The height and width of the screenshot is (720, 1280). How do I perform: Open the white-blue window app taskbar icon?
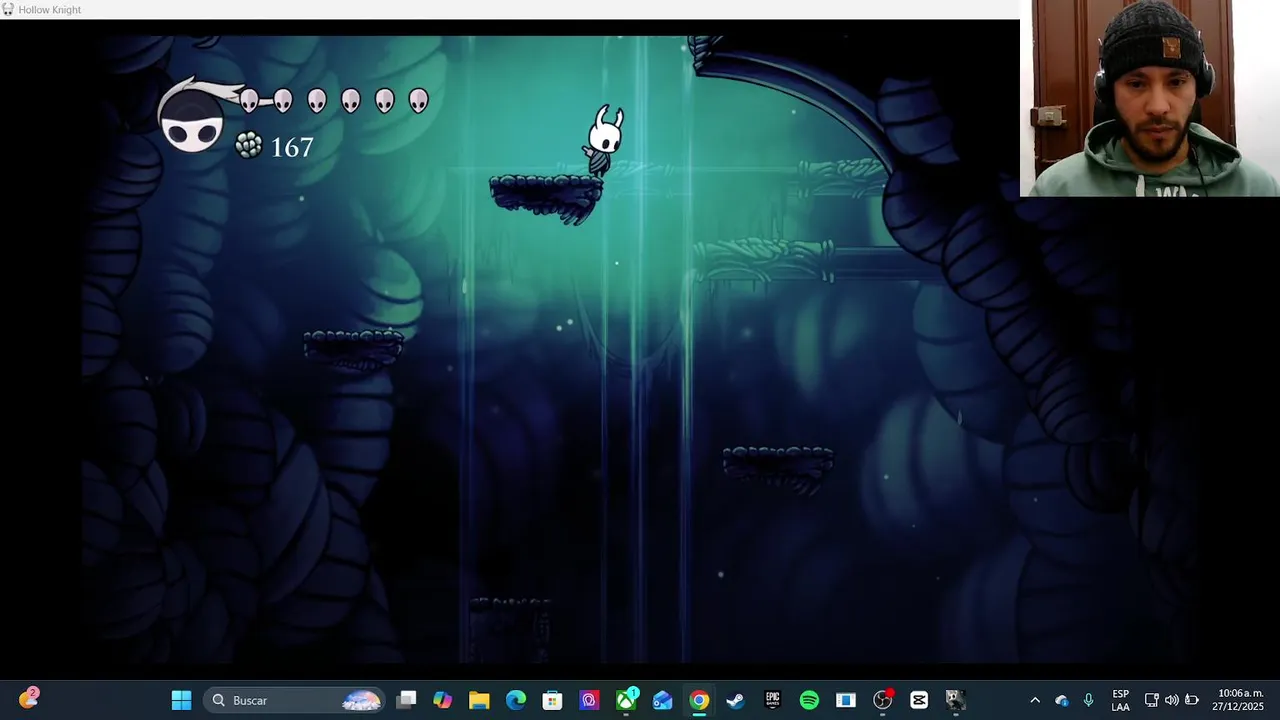pos(846,700)
